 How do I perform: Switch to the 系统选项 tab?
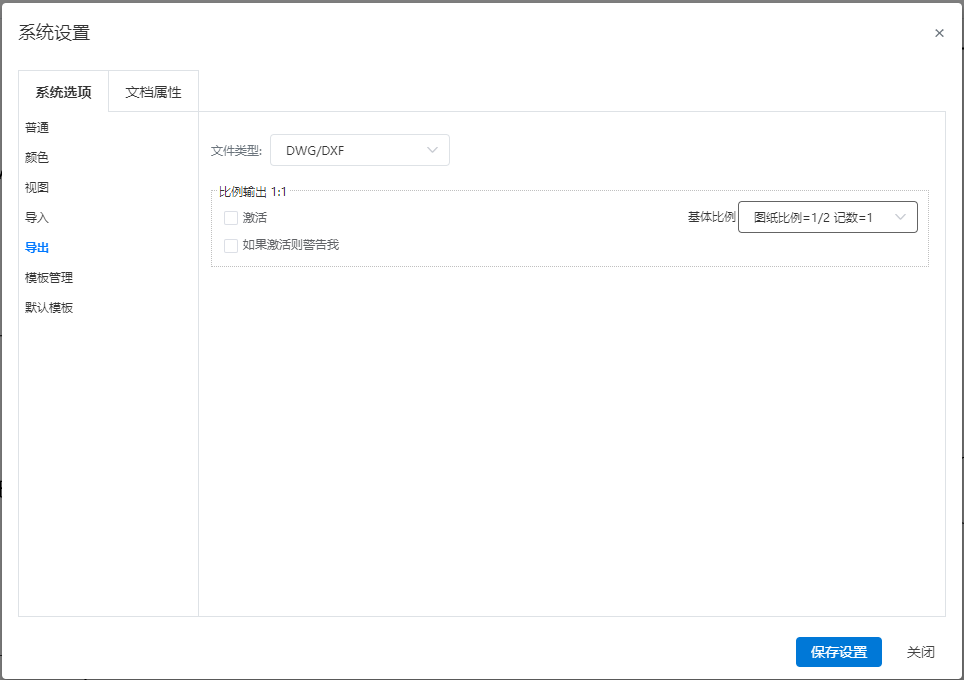63,92
